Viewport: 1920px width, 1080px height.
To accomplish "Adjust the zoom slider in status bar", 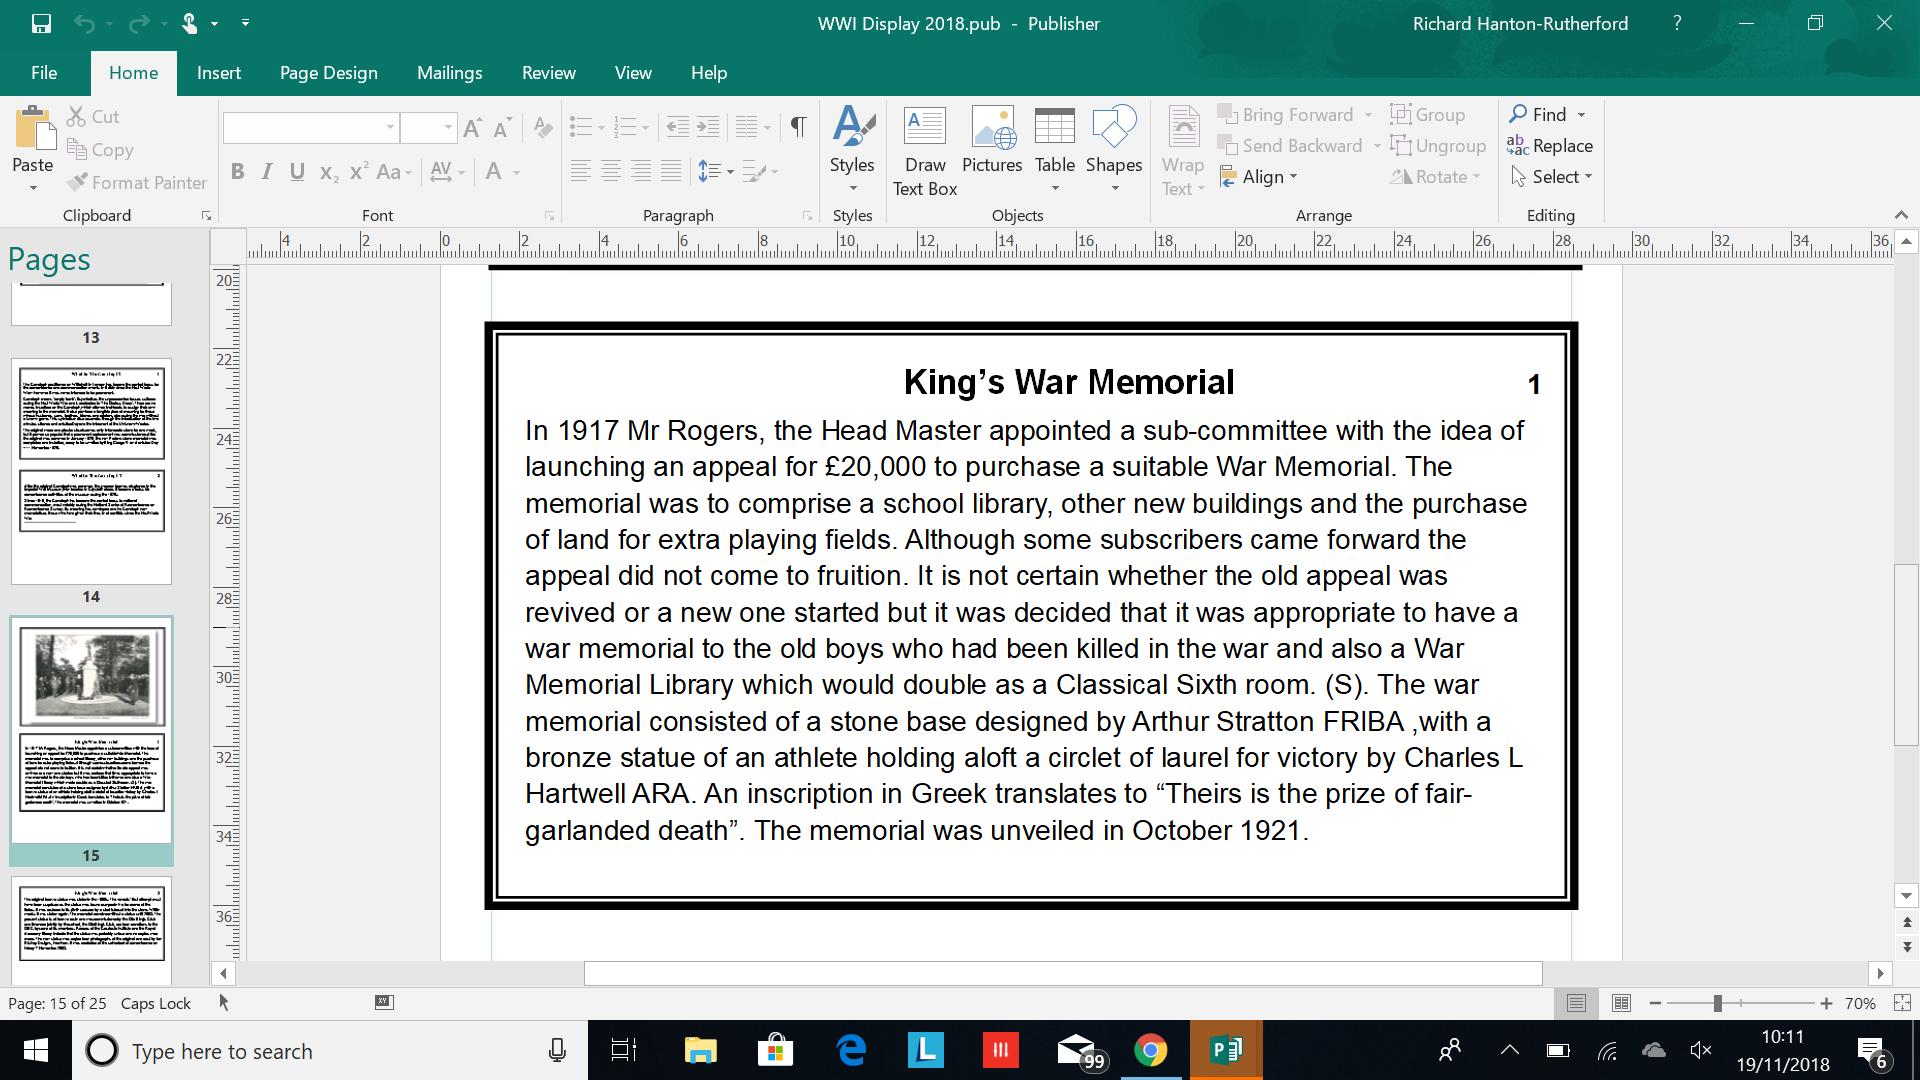I will pos(1717,1003).
